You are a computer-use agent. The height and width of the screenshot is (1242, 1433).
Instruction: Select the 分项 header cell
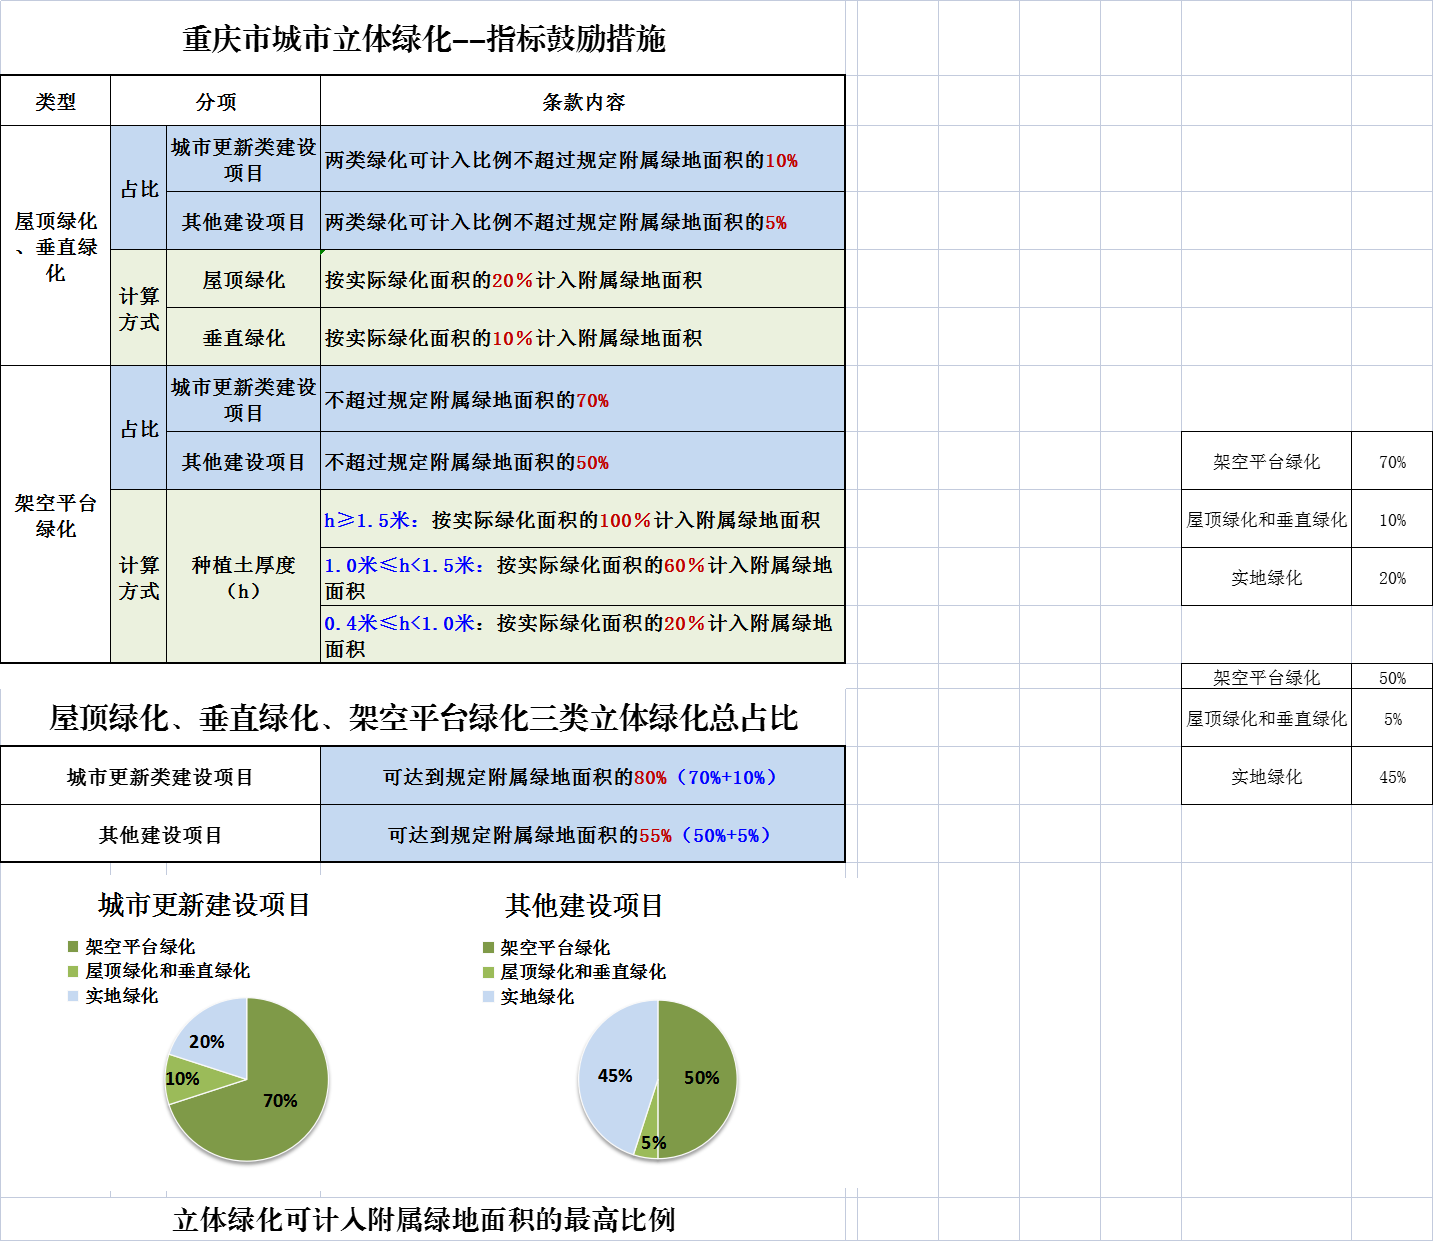click(x=215, y=101)
